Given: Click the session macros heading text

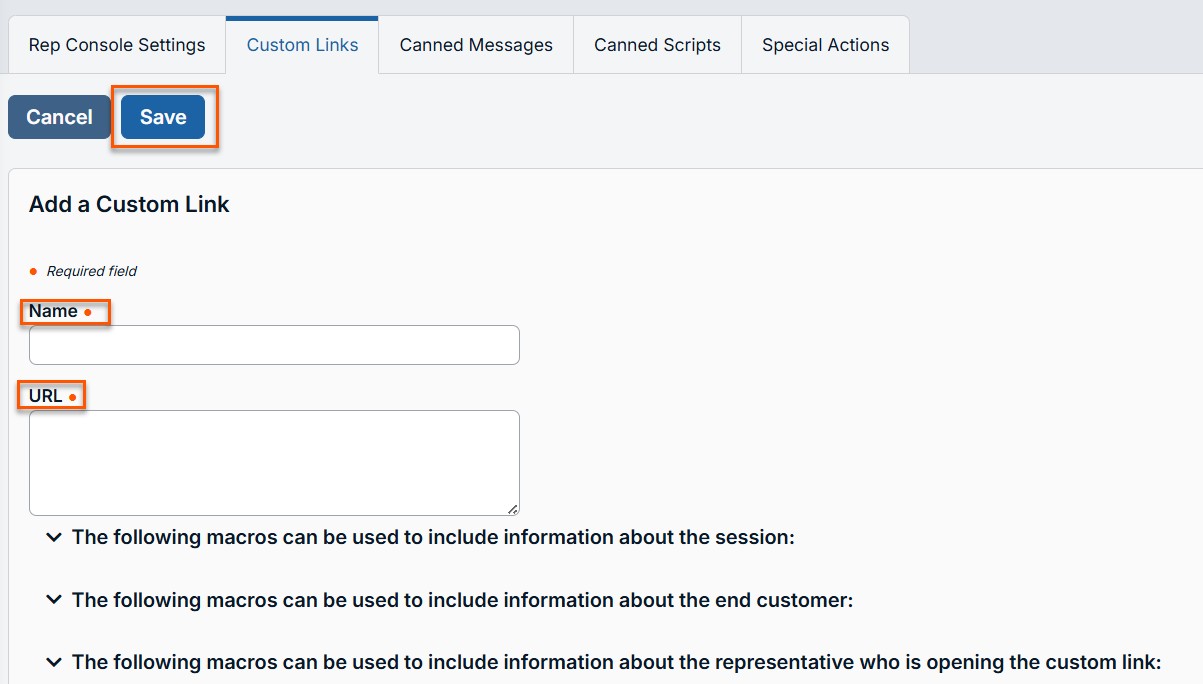Looking at the screenshot, I should (x=433, y=537).
